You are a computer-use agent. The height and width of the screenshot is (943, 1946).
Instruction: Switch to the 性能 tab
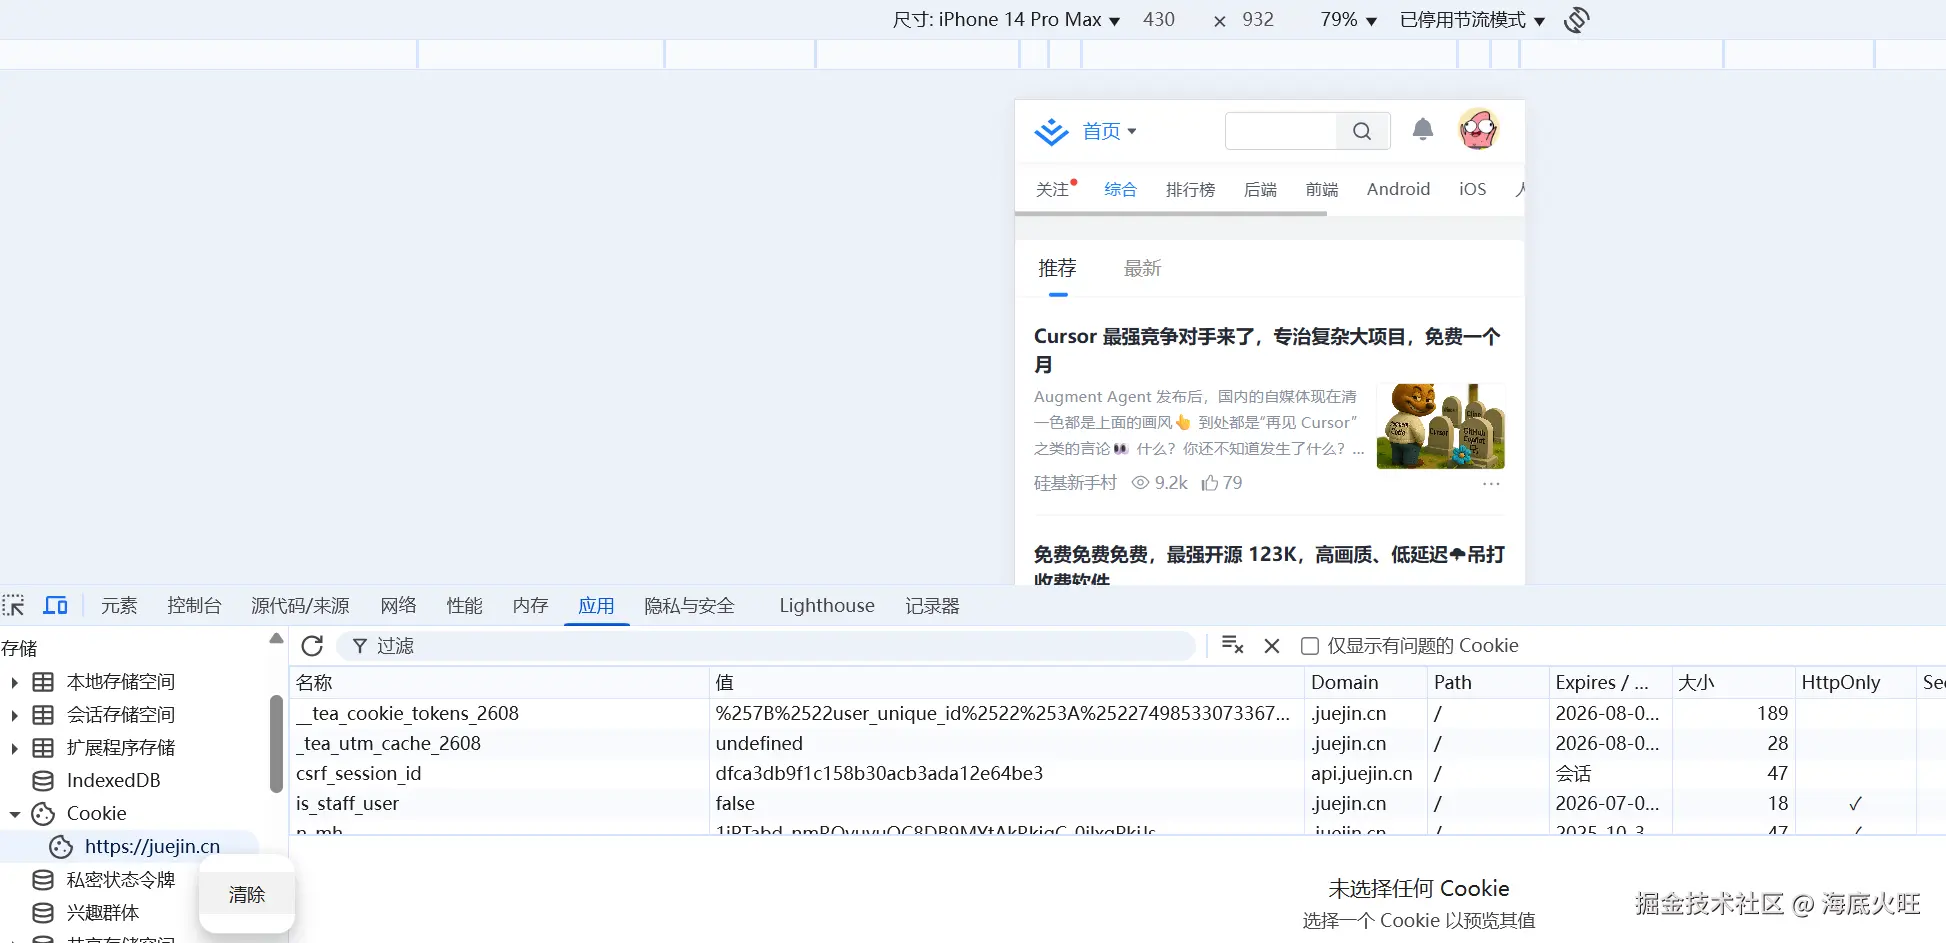click(x=464, y=606)
